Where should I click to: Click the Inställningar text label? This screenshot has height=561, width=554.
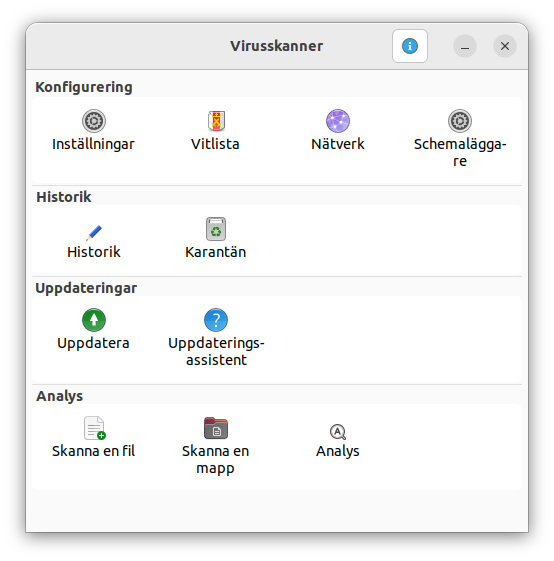pyautogui.click(x=93, y=144)
